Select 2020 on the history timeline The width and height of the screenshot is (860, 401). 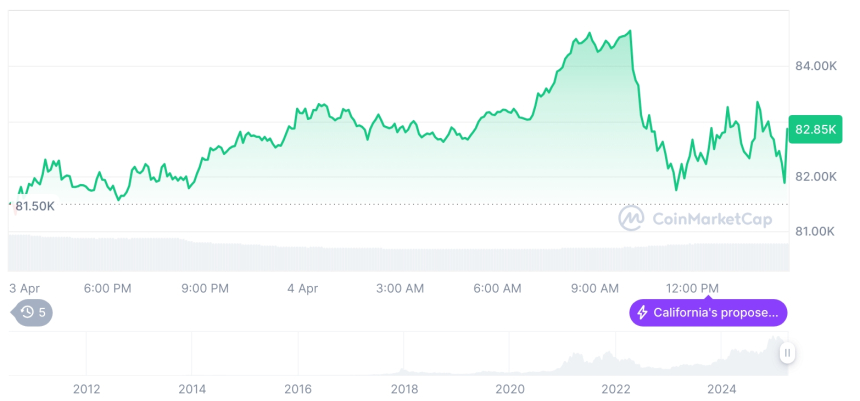(510, 389)
